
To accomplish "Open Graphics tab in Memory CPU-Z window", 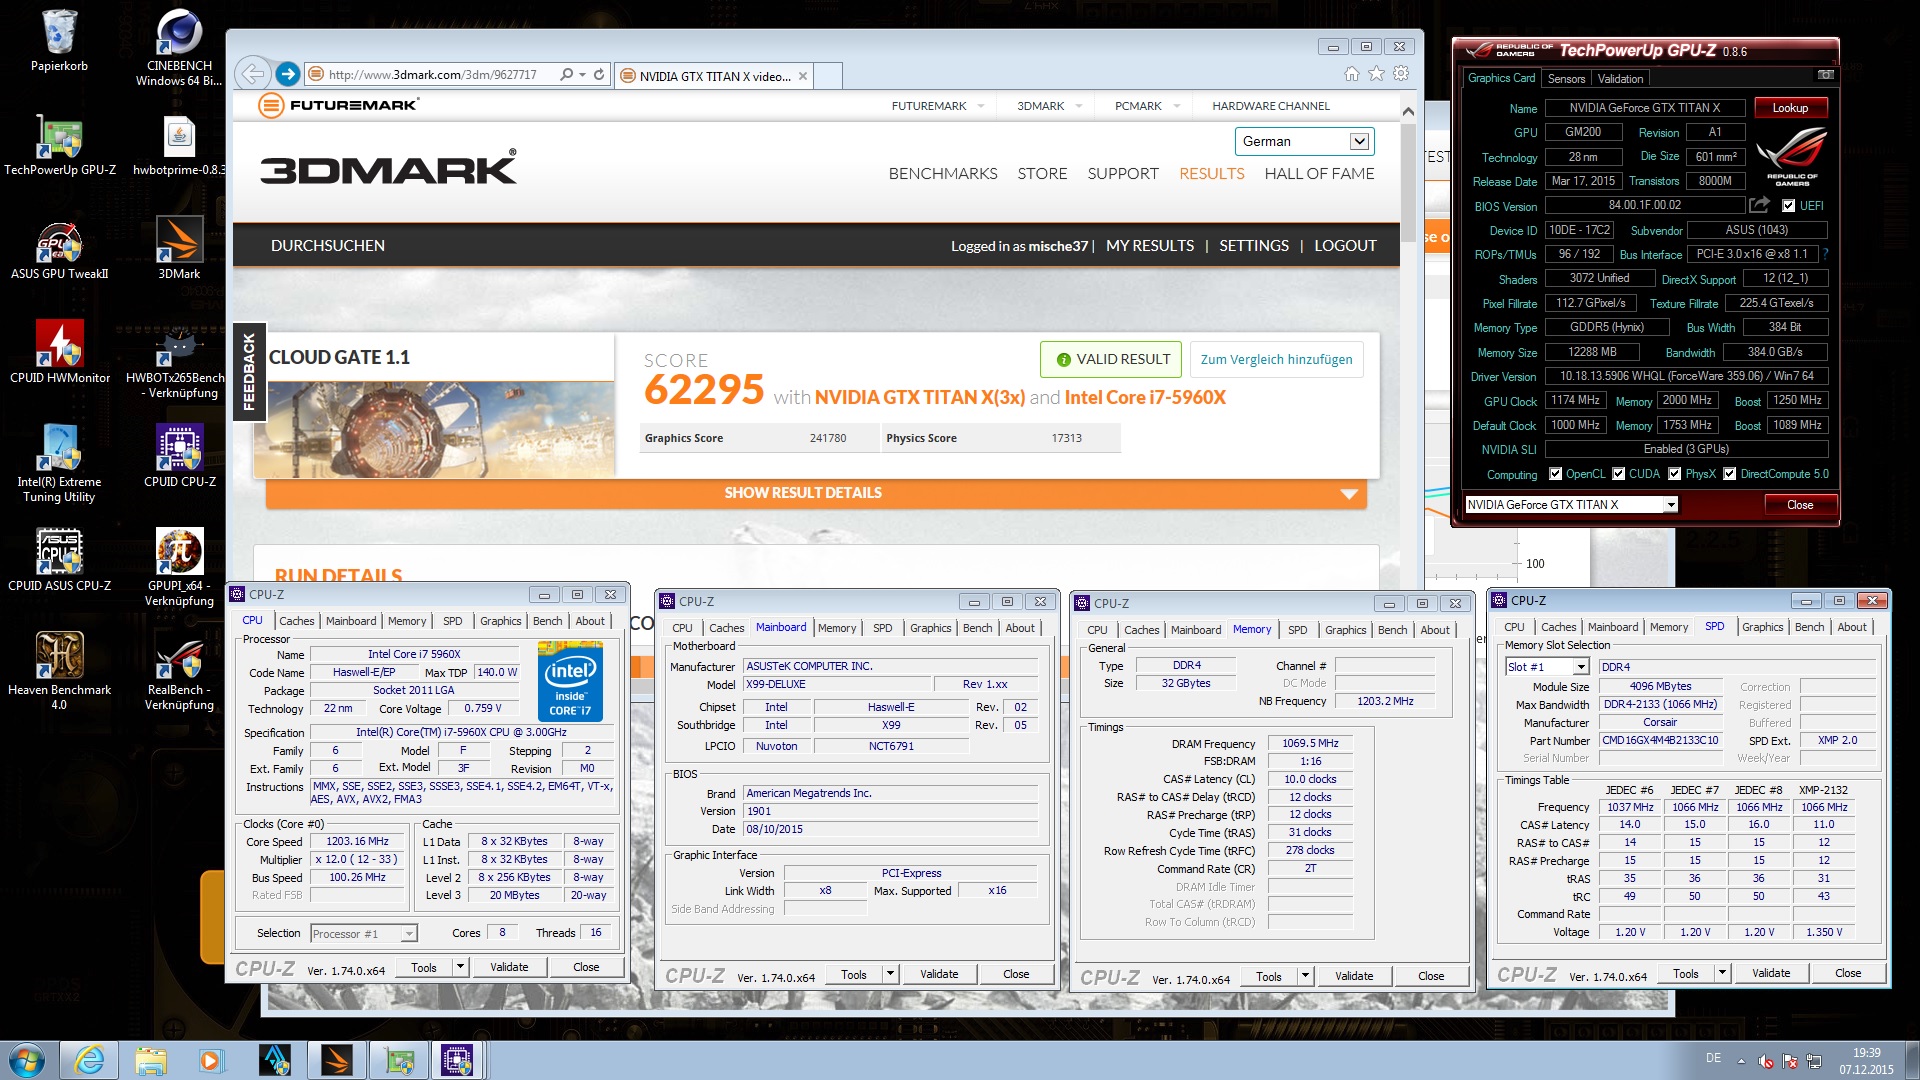I will (x=1345, y=630).
